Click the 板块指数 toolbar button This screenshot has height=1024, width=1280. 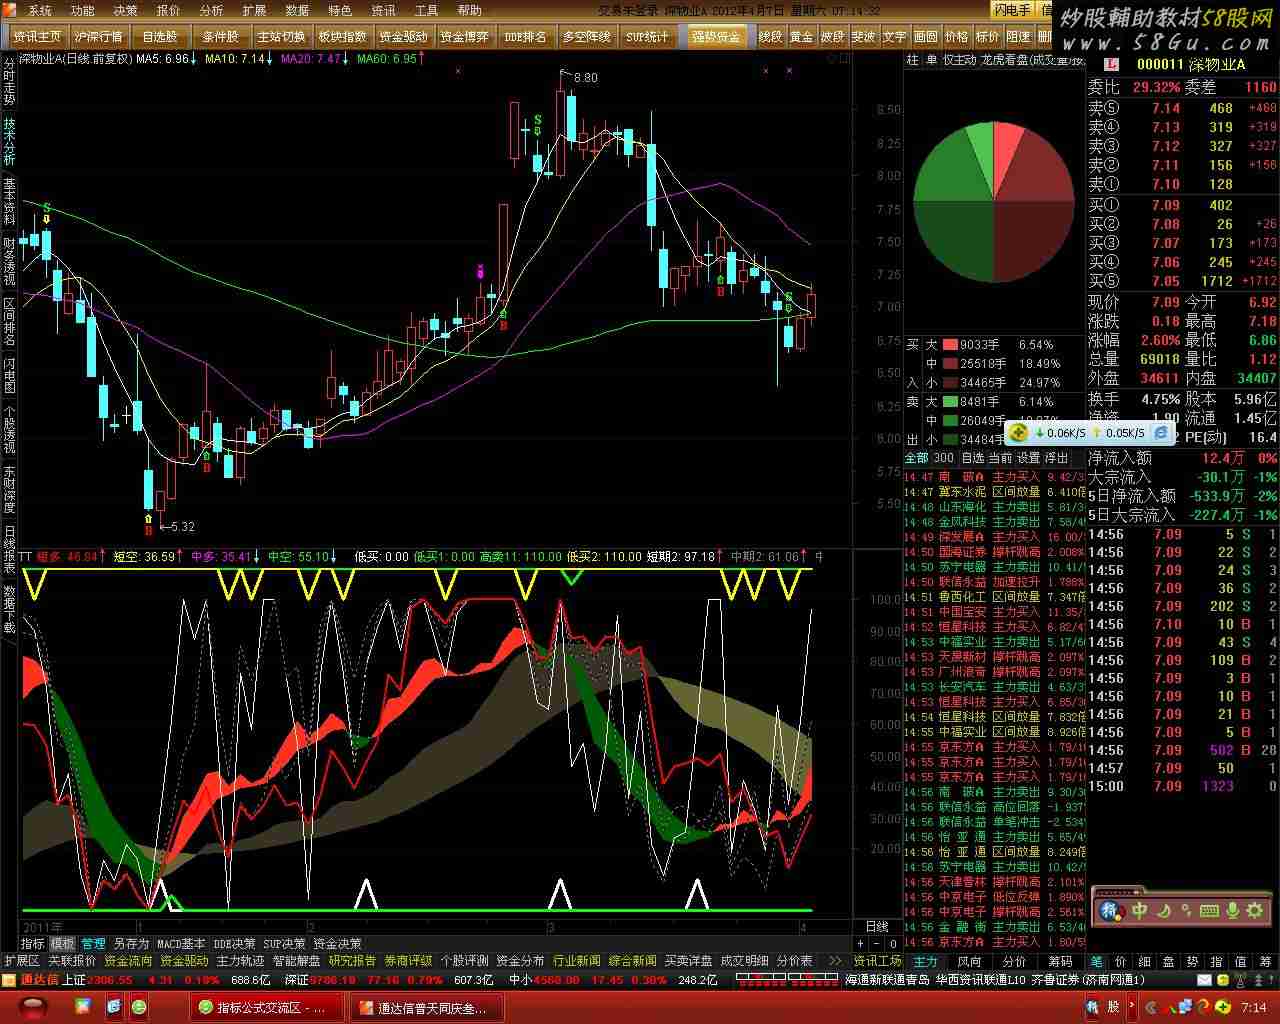coord(341,37)
